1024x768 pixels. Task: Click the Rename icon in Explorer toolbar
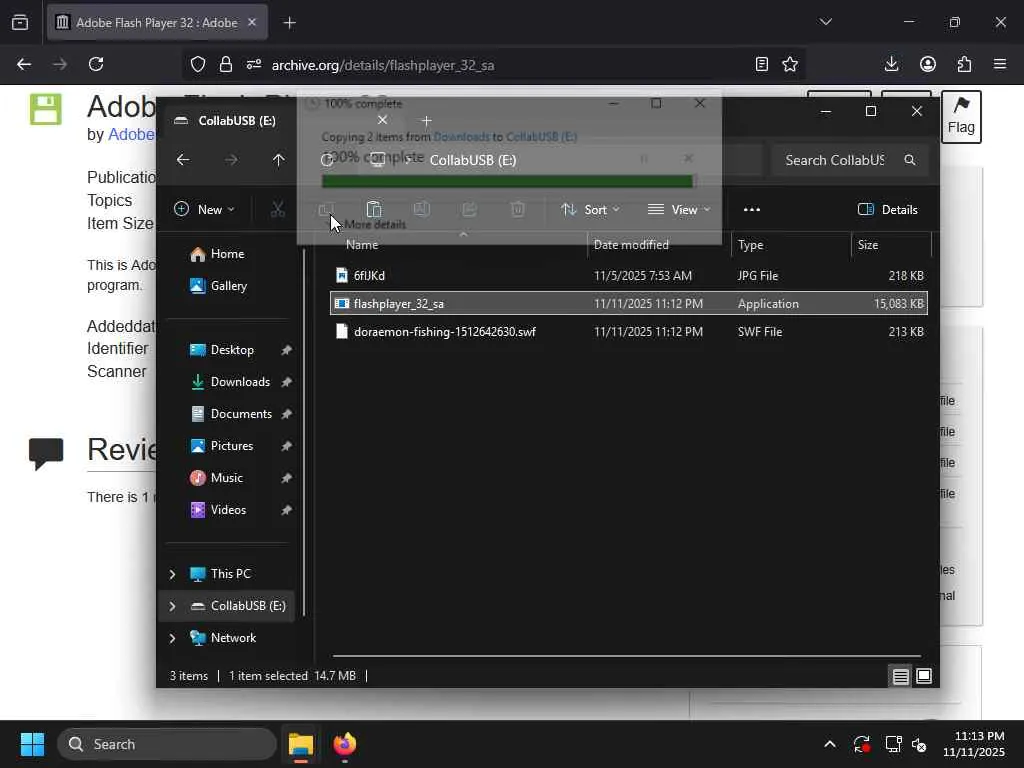pos(422,210)
